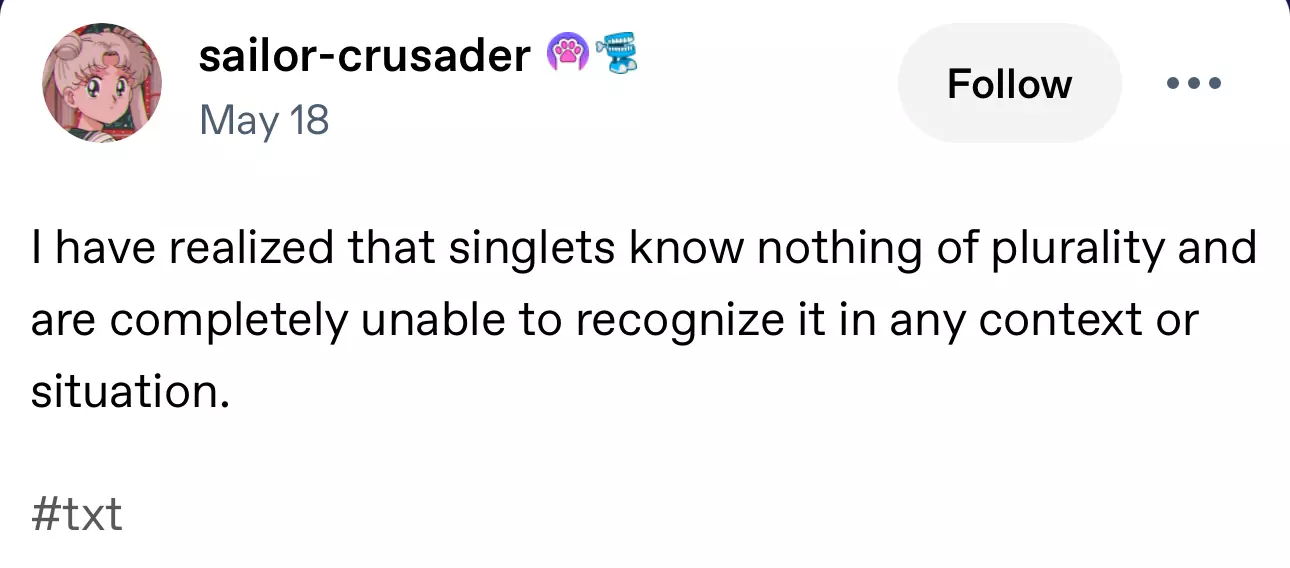This screenshot has width=1290, height=568.
Task: Open the sailor-crusader blog name link
Action: [x=364, y=56]
